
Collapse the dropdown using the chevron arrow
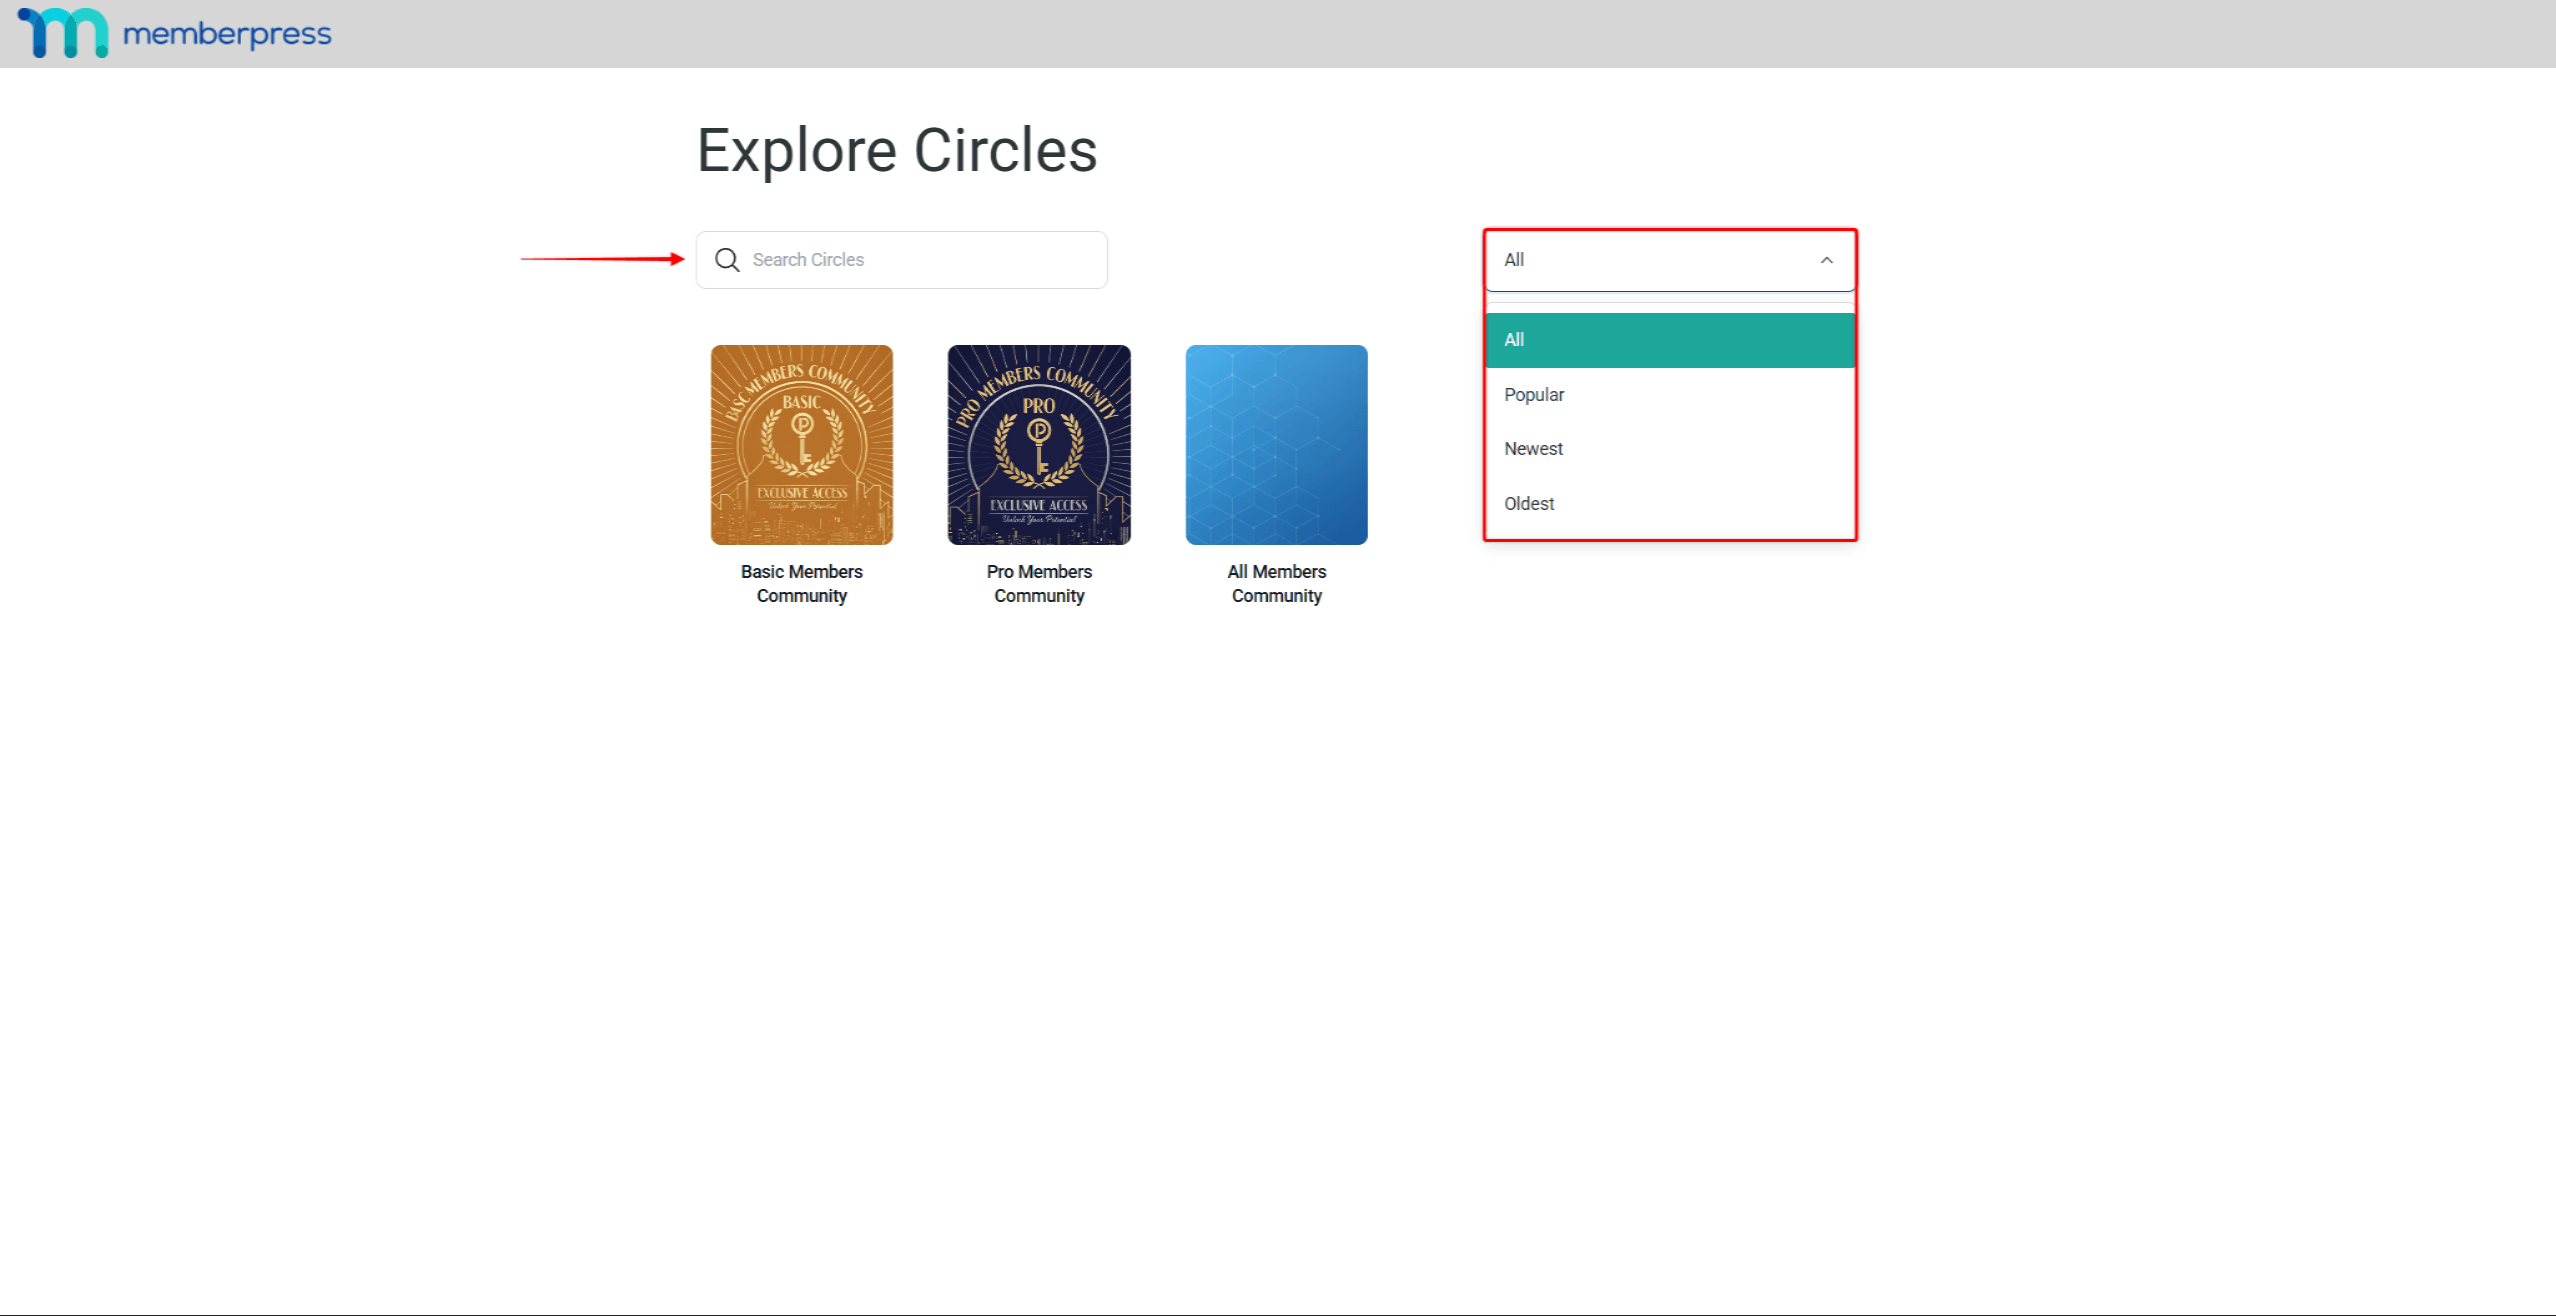[x=1826, y=260]
